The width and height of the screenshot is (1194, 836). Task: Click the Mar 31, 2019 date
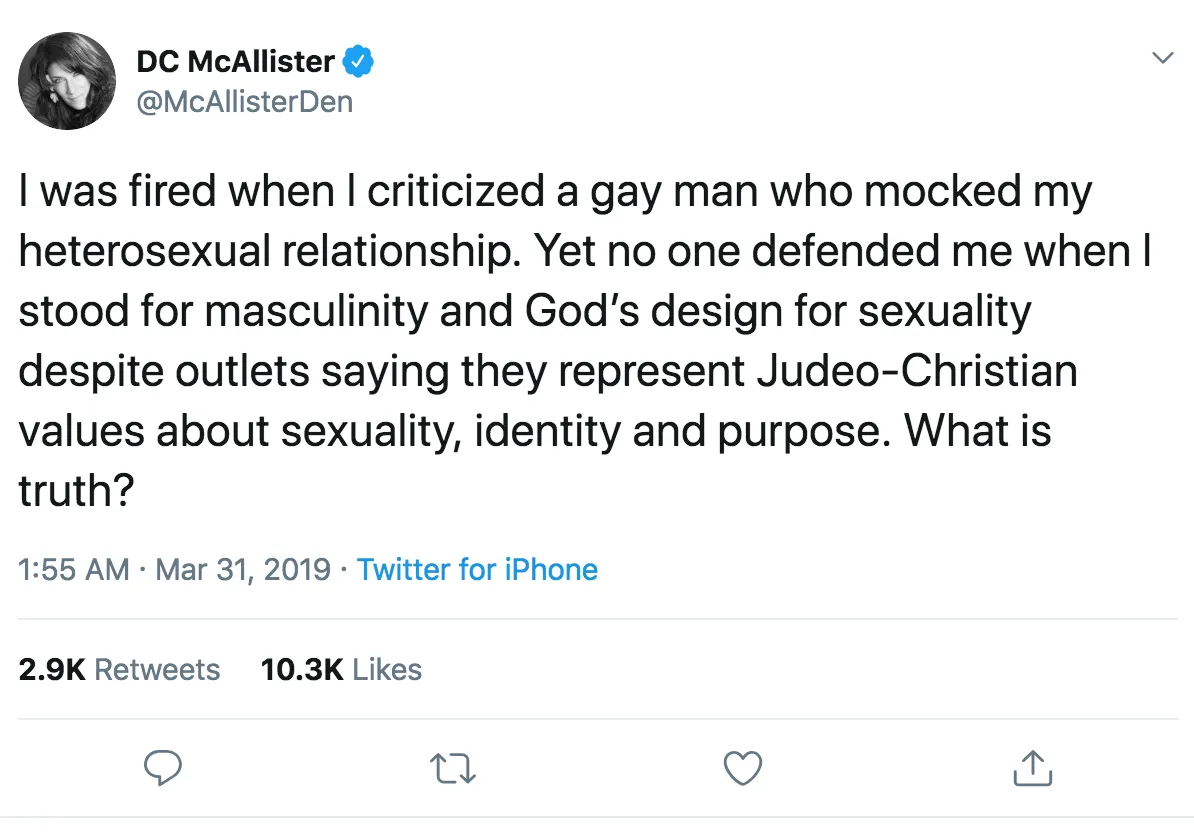click(243, 570)
